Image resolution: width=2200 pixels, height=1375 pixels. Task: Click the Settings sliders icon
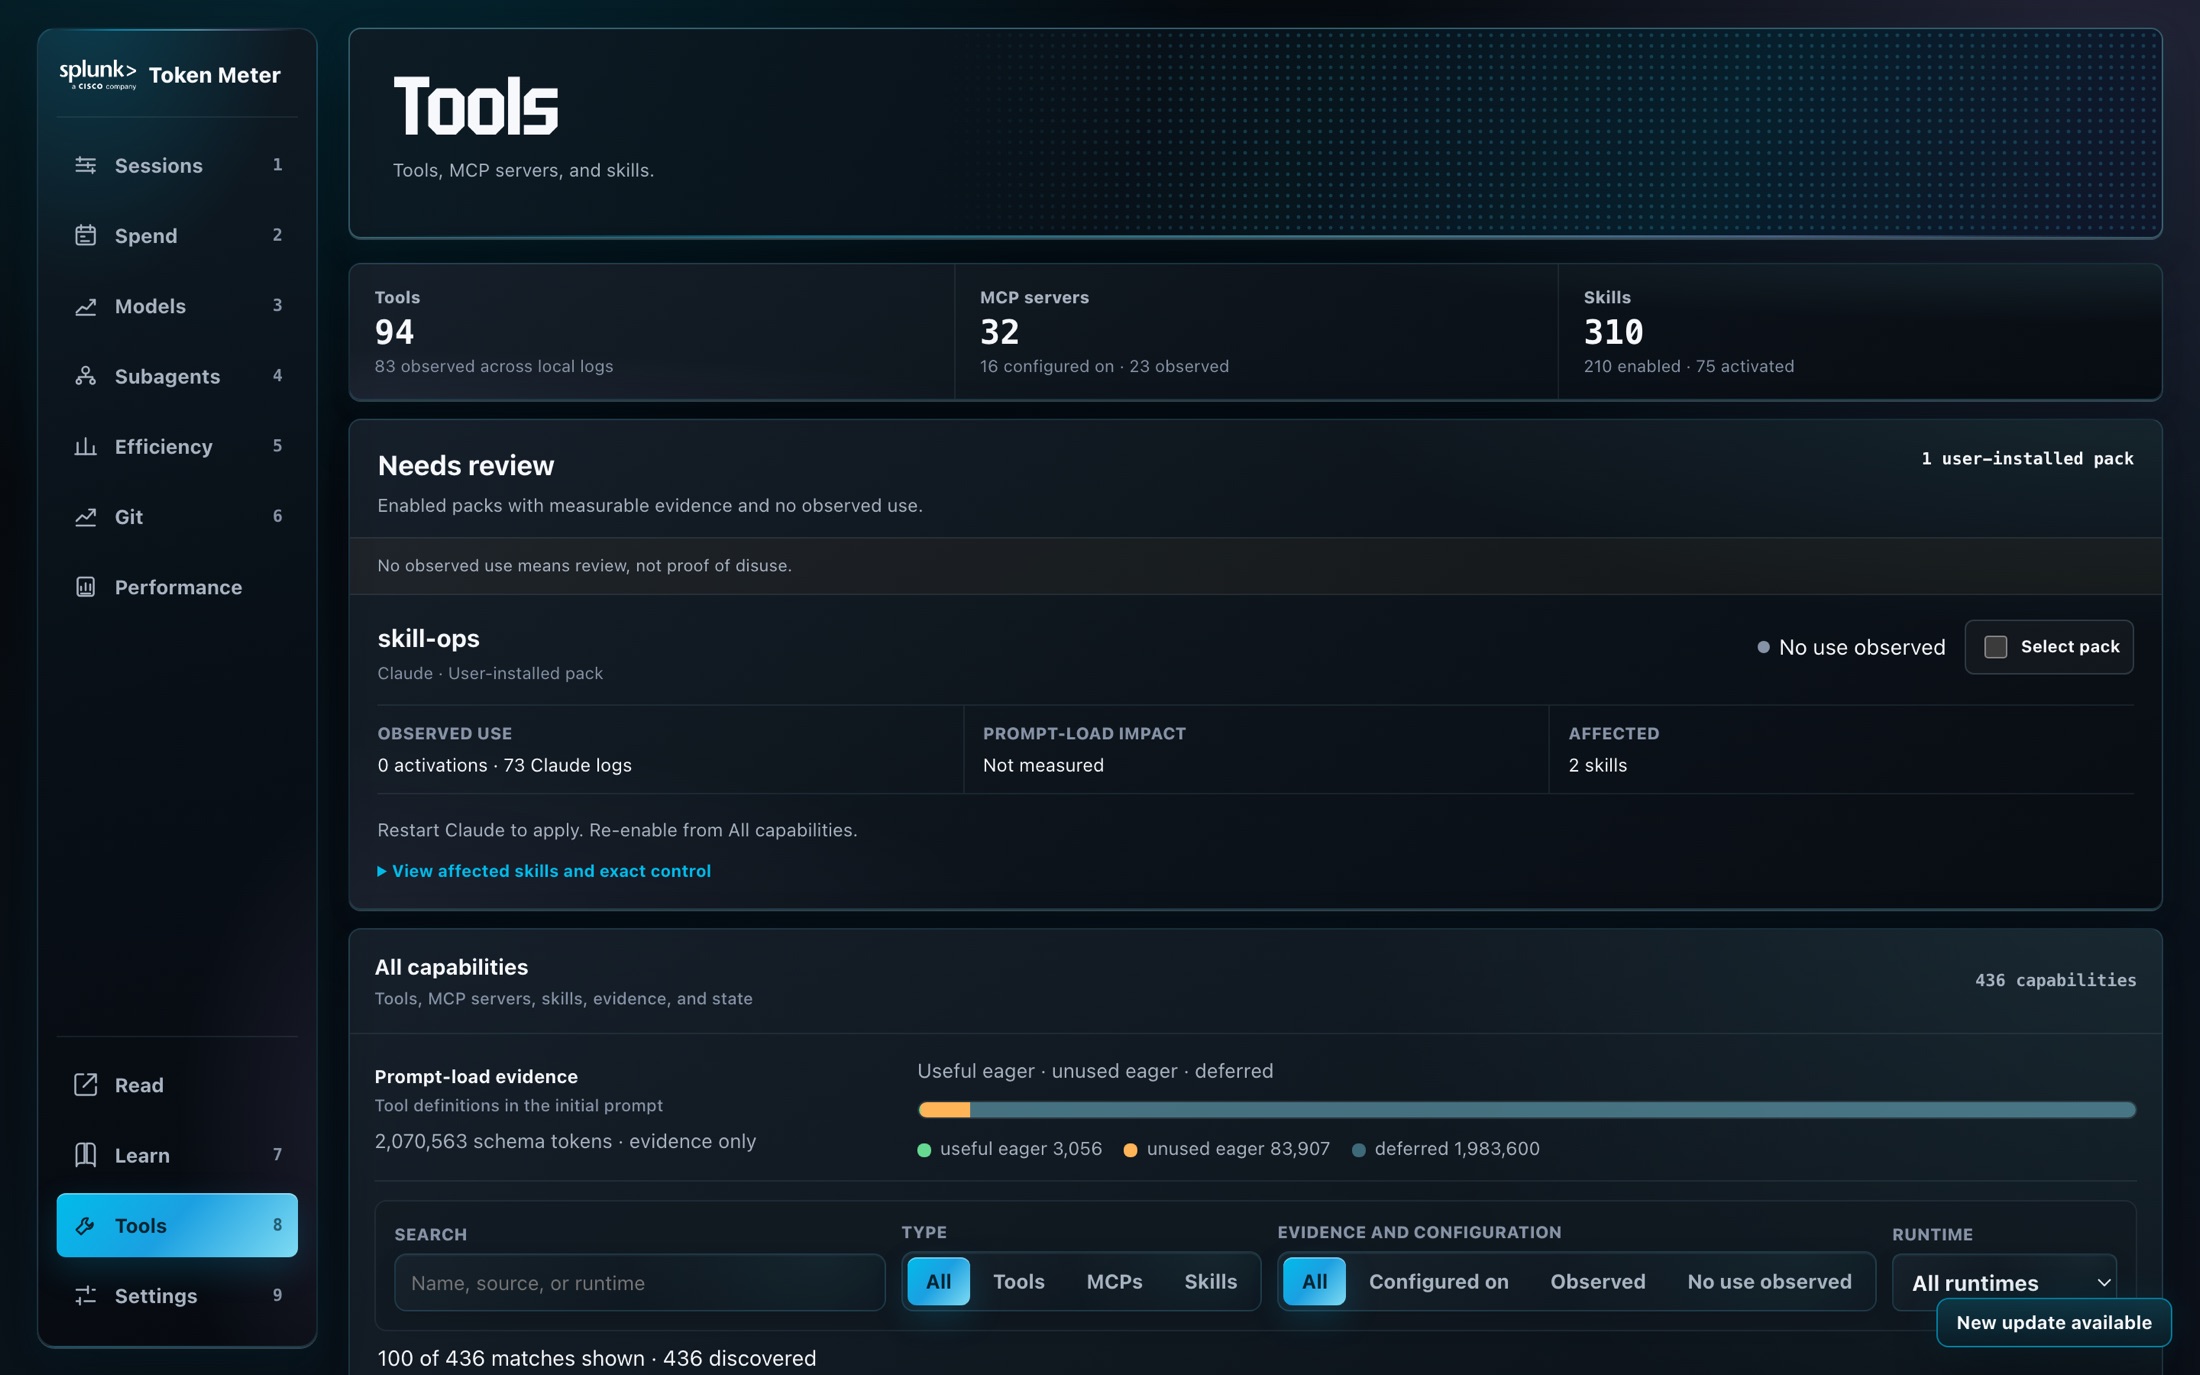click(85, 1295)
